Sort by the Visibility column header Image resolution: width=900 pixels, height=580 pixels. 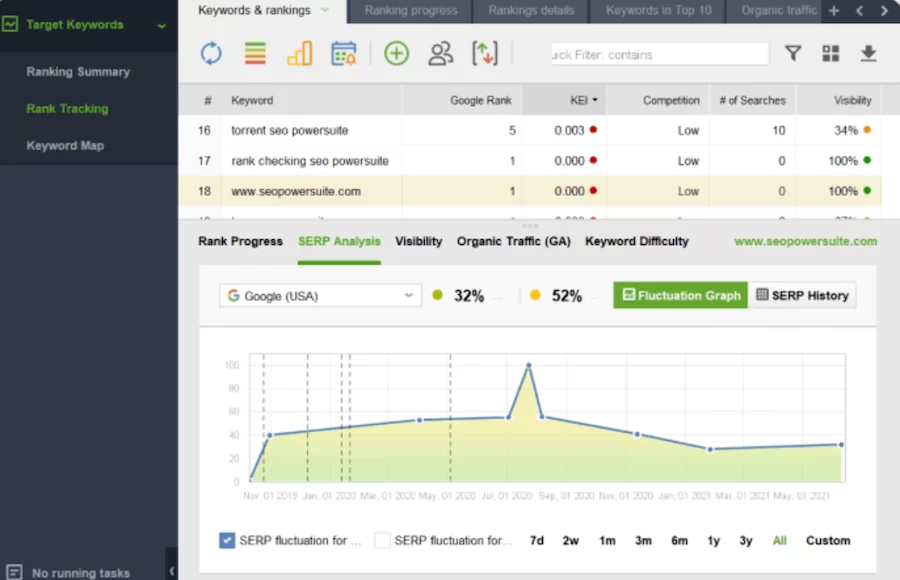pos(839,100)
